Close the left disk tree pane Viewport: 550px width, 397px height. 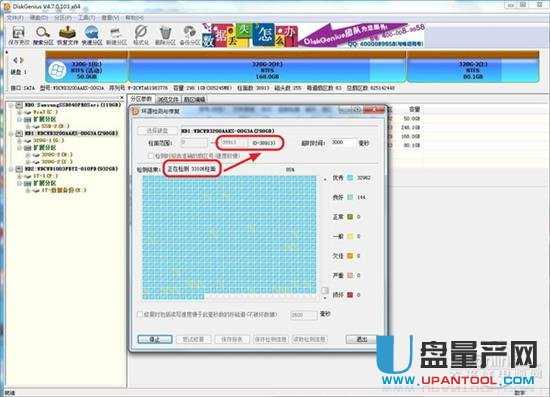(x=122, y=97)
